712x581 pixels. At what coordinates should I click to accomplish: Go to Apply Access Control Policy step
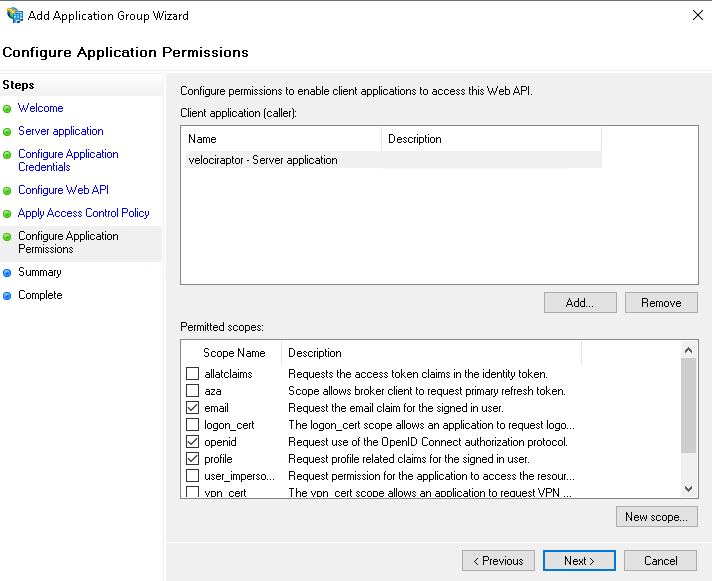(x=83, y=213)
